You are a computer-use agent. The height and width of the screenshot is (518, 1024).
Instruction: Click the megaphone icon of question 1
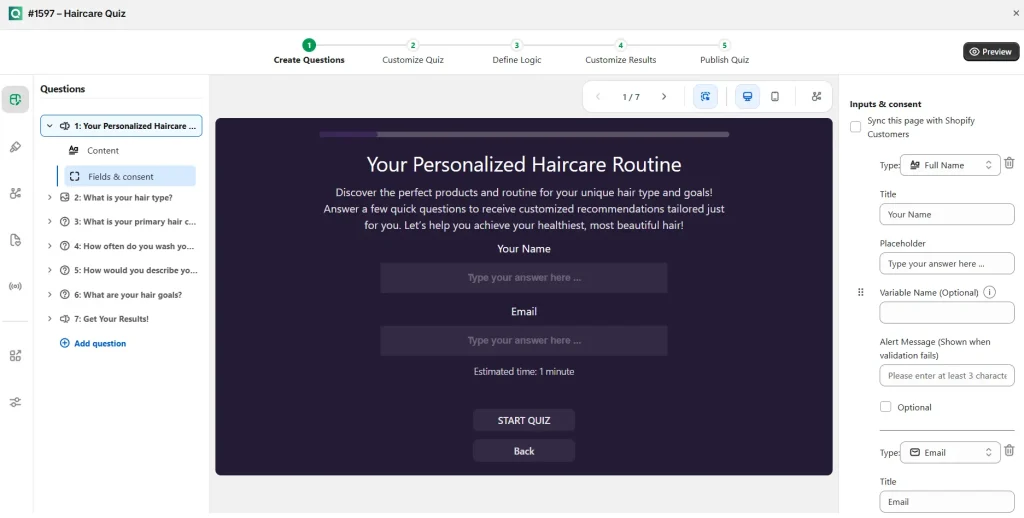[x=65, y=126]
